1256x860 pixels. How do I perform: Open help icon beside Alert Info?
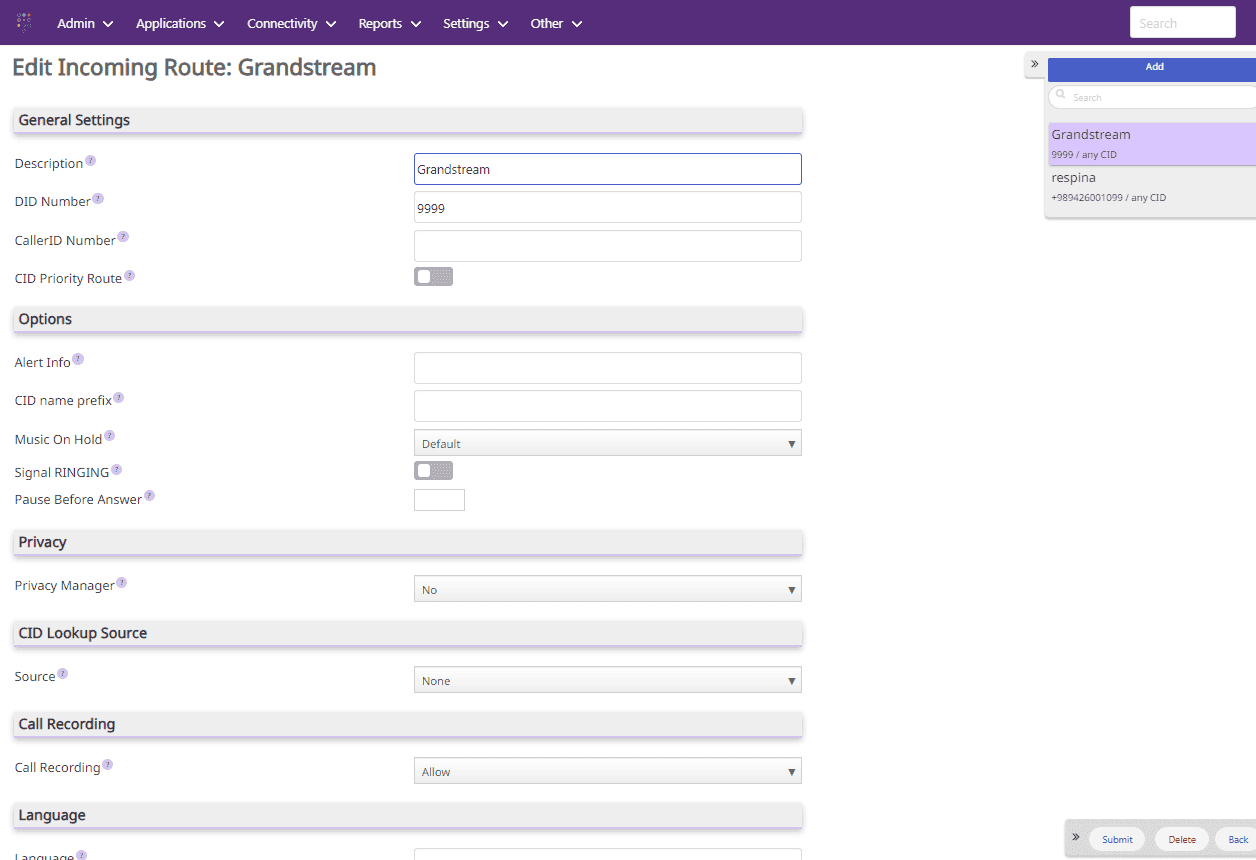click(x=78, y=359)
